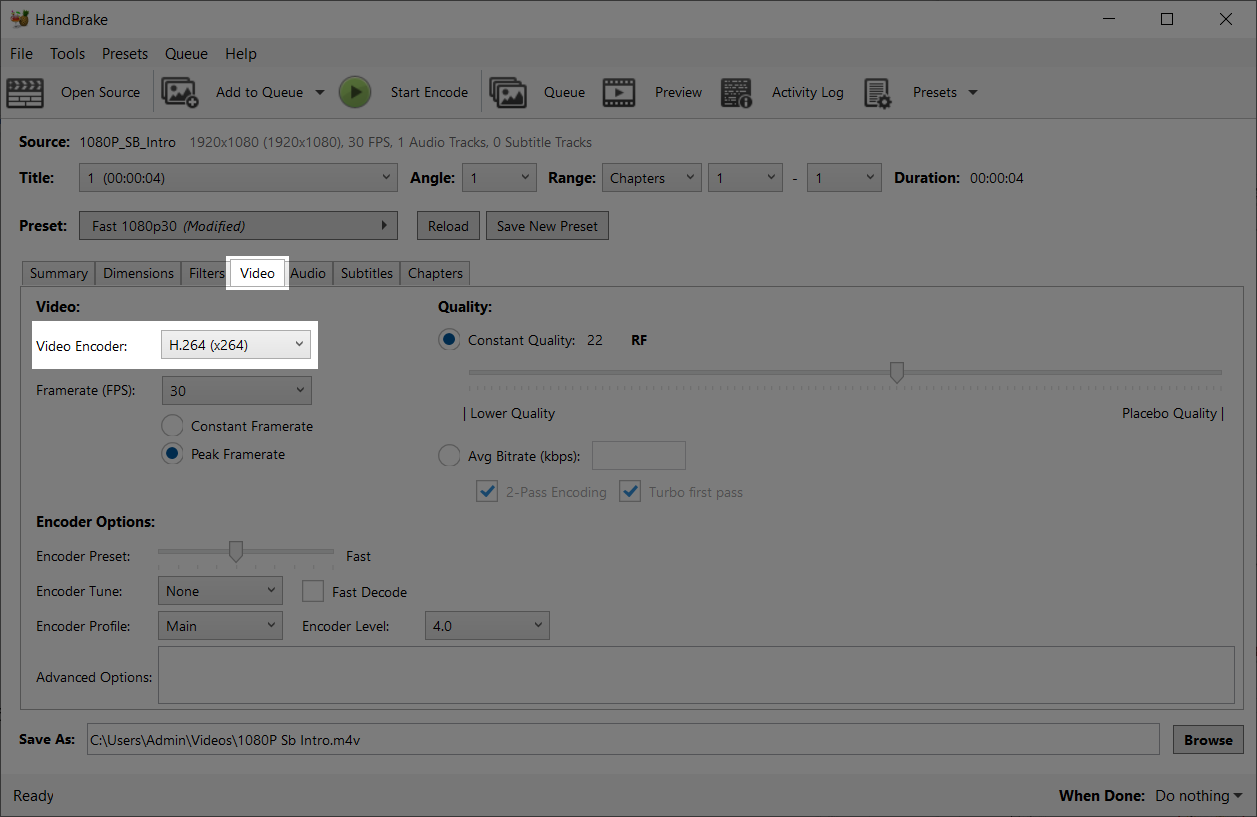Select Constant Framerate radio button
Viewport: 1257px width, 817px height.
click(172, 426)
